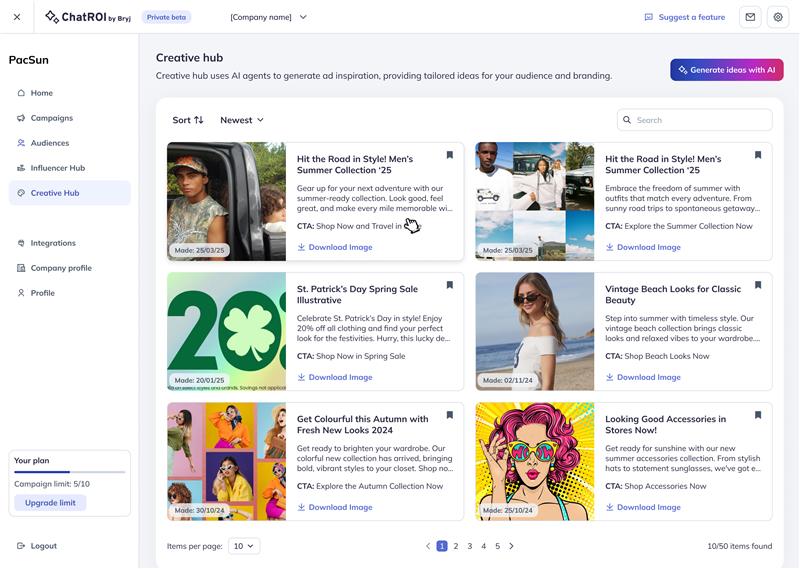The width and height of the screenshot is (800, 569).
Task: Go to next page arrow
Action: 511,546
